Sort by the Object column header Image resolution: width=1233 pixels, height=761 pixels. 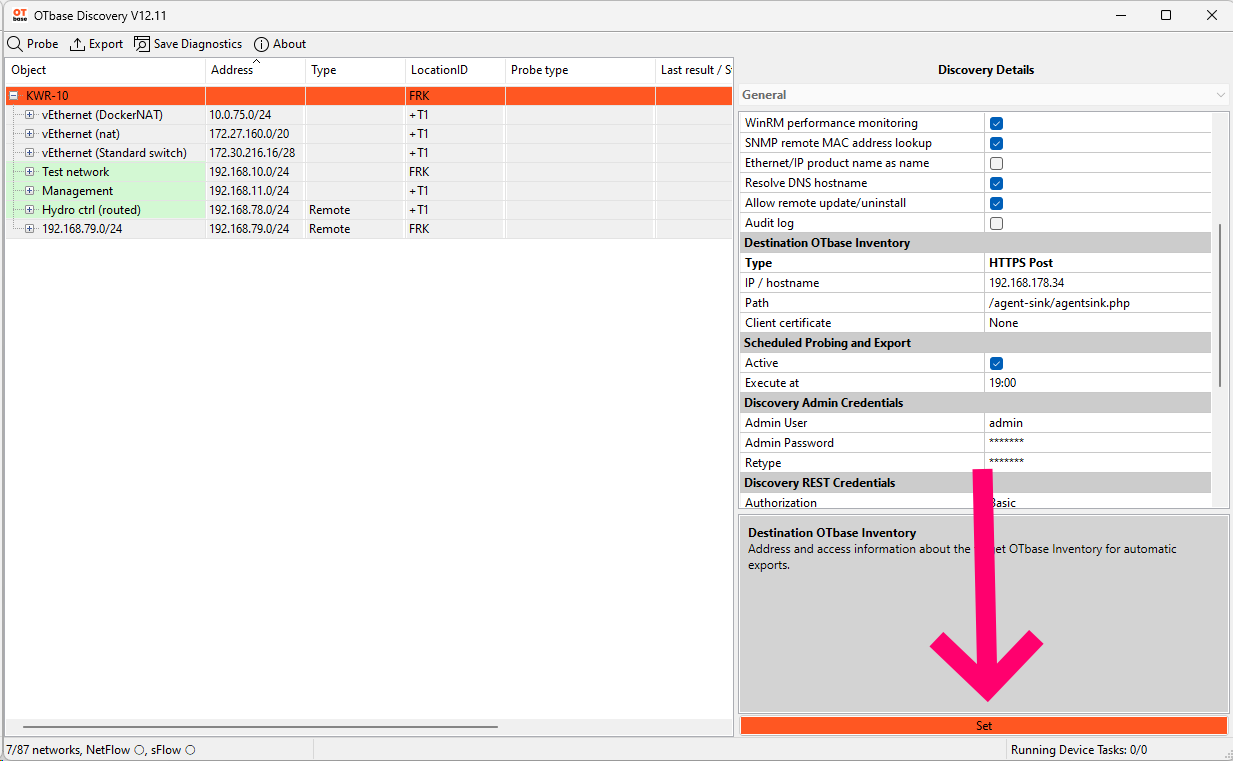106,70
